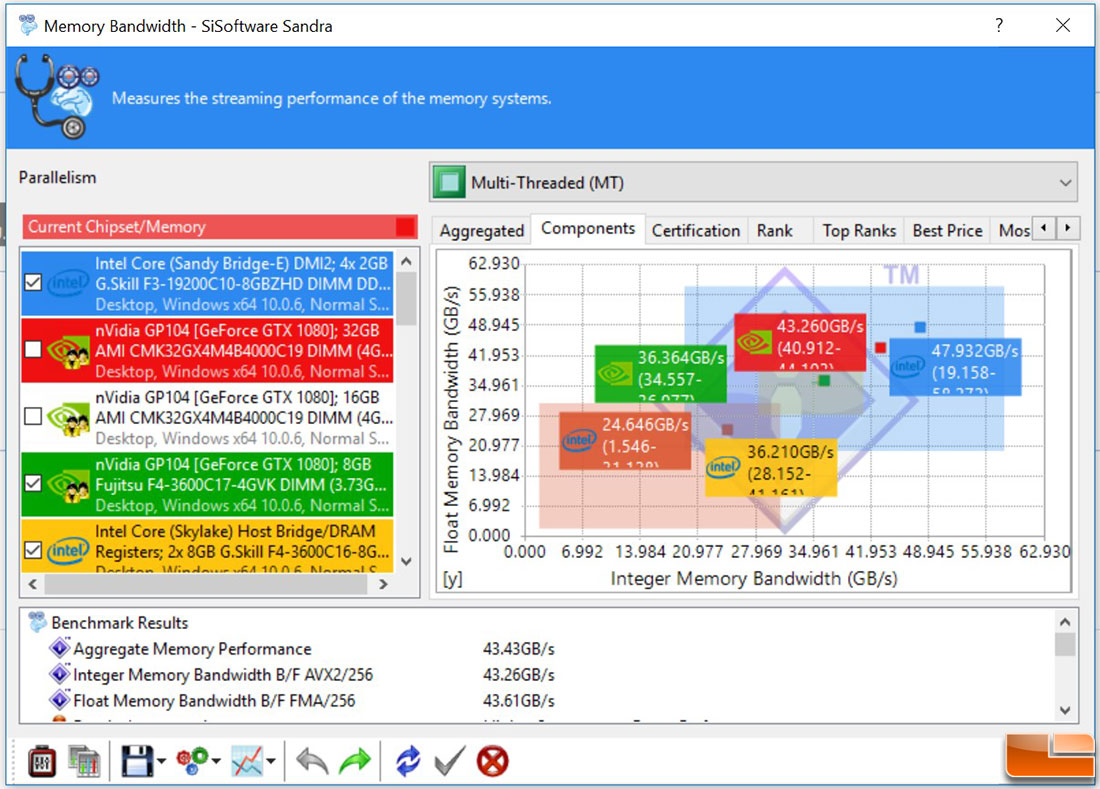
Task: Click the help question mark in title bar
Action: coord(999,25)
